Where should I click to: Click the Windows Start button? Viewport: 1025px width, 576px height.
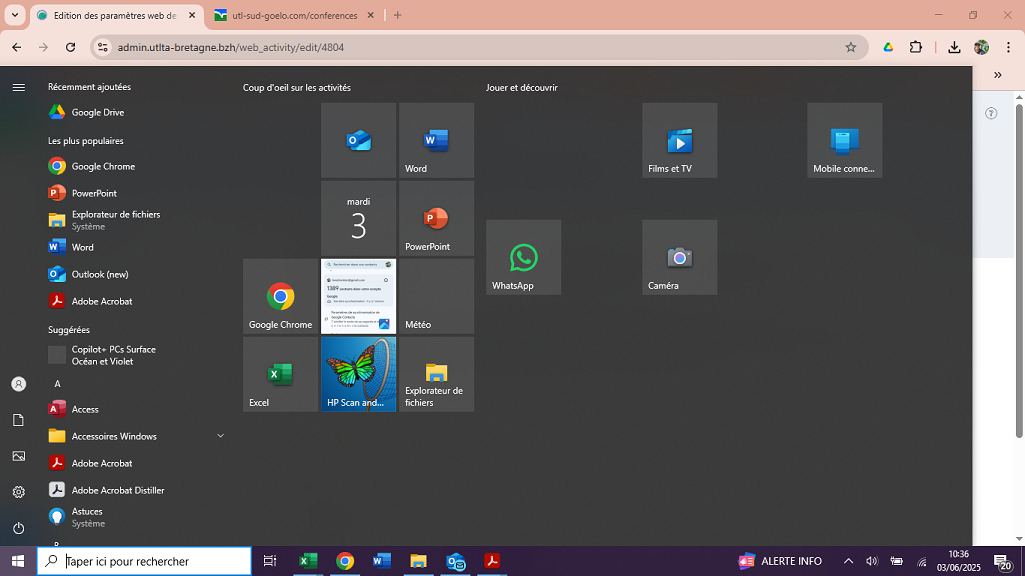[x=18, y=561]
